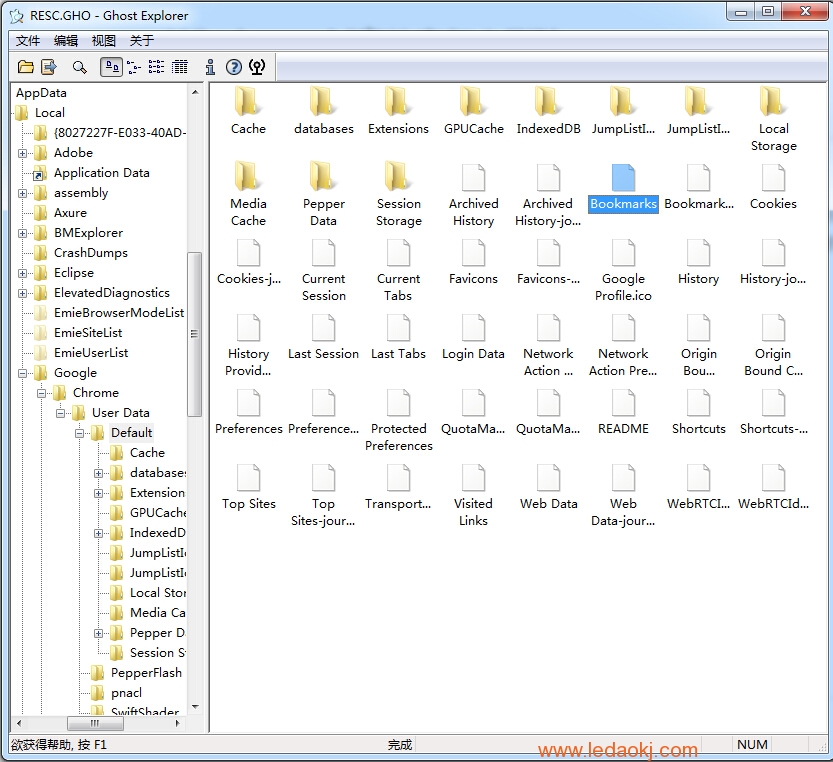Expand the ElevatedDiagnostics tree node

pos(22,293)
